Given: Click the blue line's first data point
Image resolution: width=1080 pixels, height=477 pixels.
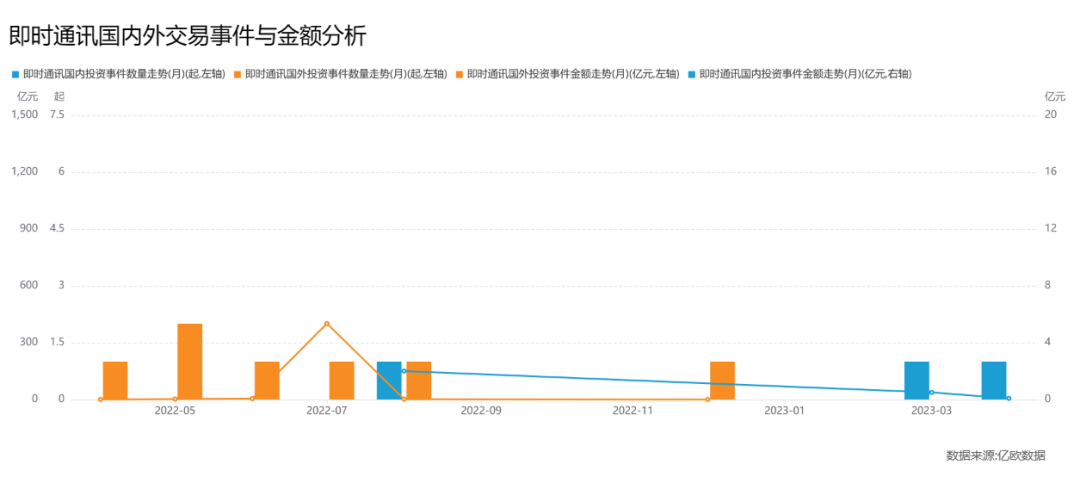Looking at the screenshot, I should coord(404,371).
